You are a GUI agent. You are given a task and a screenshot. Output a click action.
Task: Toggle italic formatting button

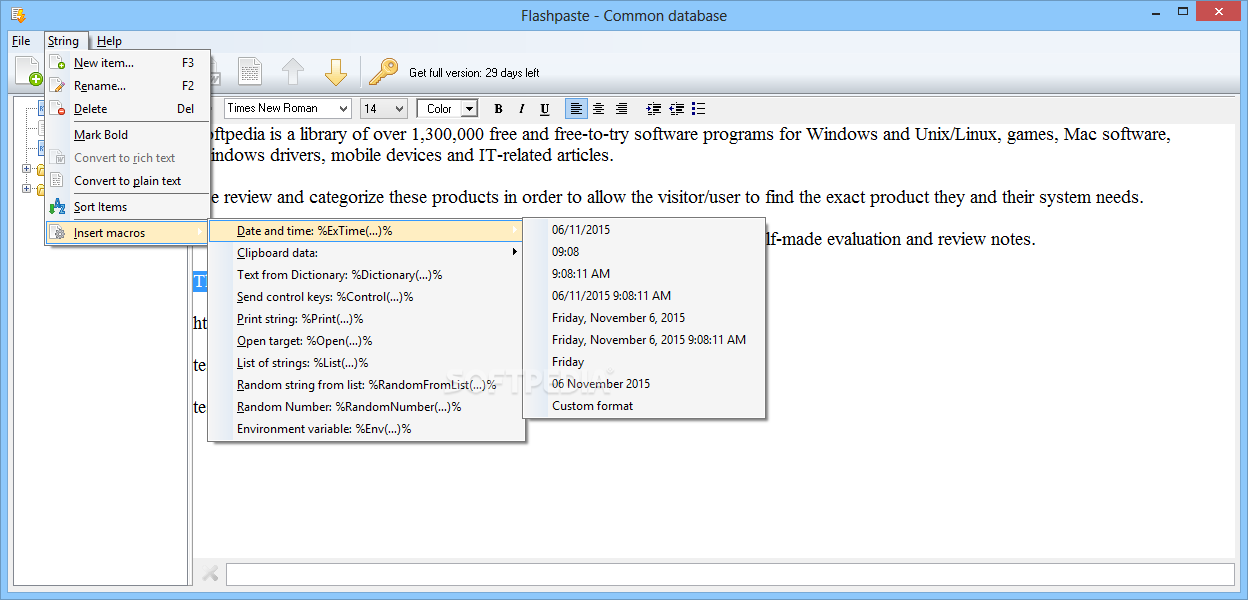(x=521, y=109)
